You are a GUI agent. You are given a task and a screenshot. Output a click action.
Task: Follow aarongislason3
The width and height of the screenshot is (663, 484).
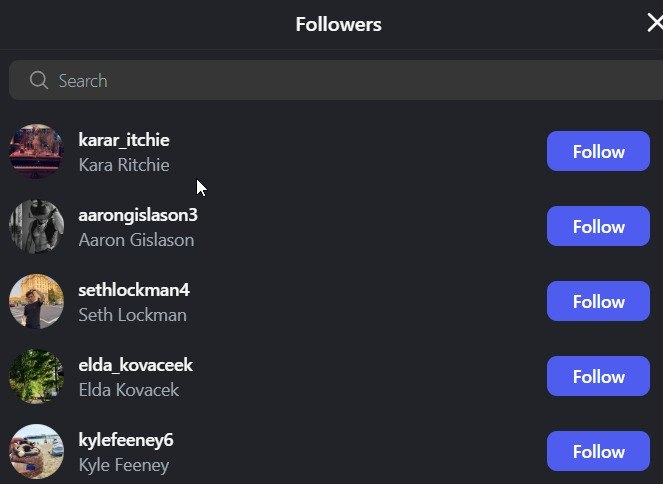598,226
